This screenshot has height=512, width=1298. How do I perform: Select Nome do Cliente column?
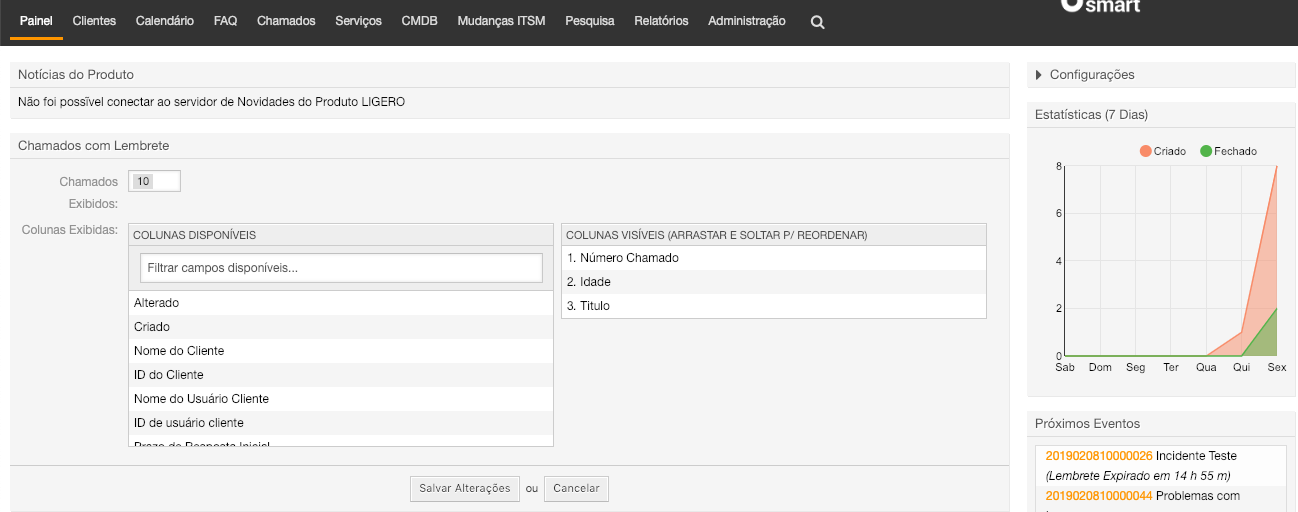click(x=341, y=351)
